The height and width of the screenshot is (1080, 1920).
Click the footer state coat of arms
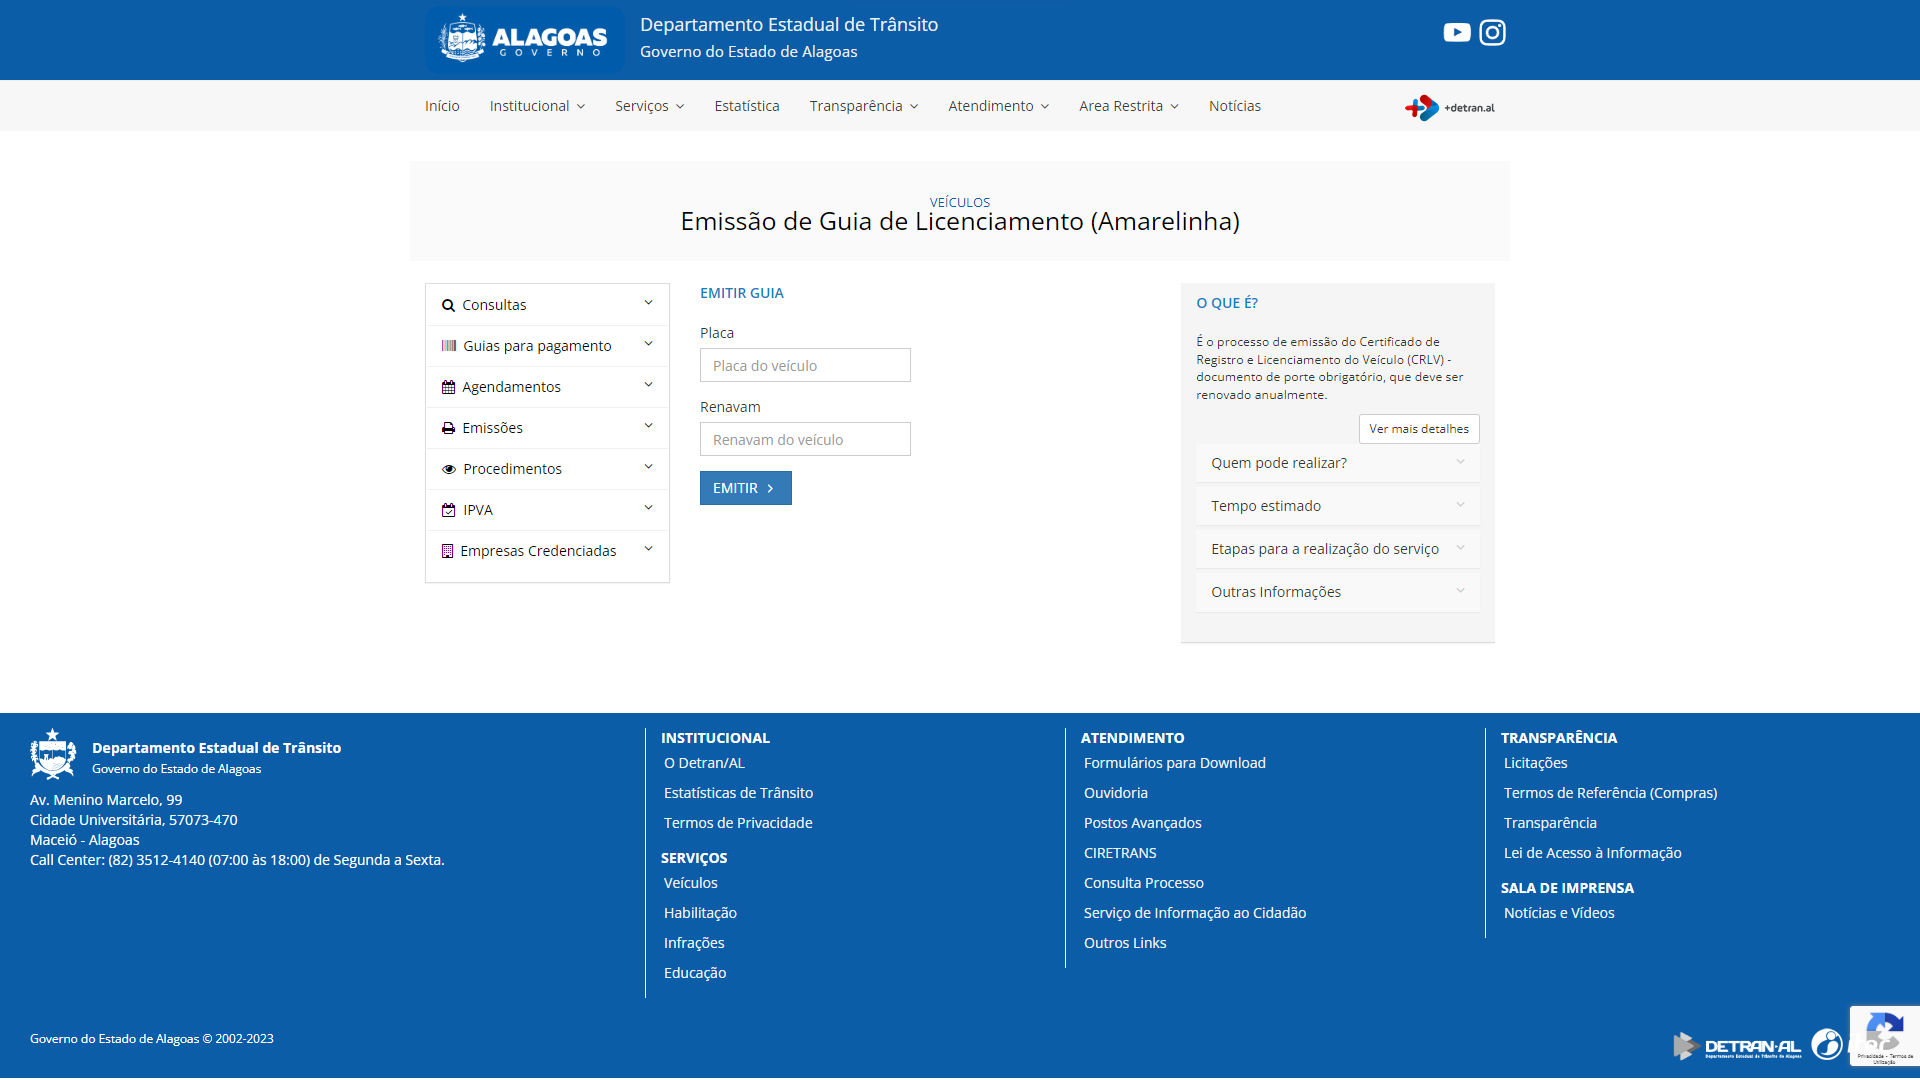[x=53, y=754]
